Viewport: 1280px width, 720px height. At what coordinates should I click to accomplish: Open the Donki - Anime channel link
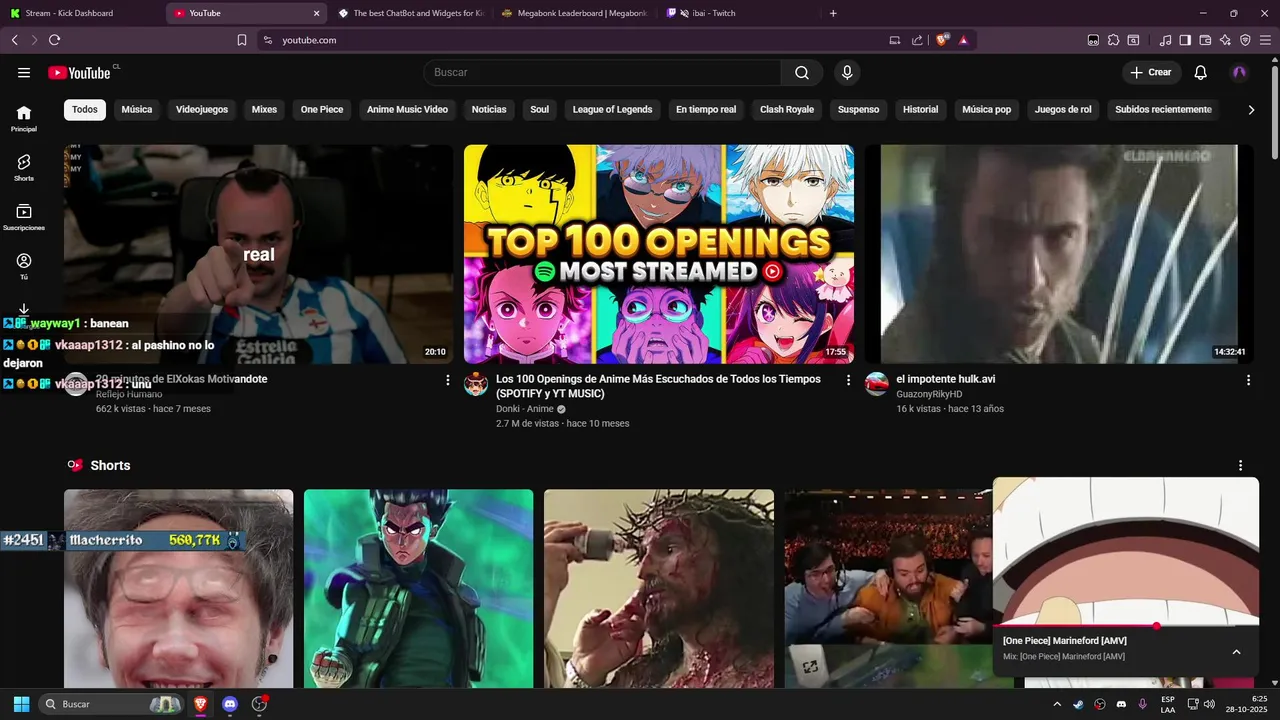pyautogui.click(x=524, y=409)
